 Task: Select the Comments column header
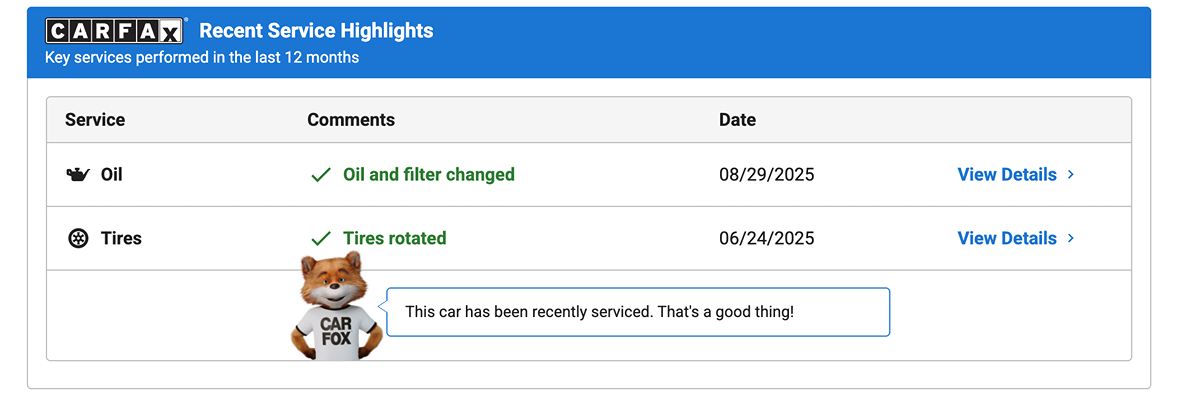point(351,120)
